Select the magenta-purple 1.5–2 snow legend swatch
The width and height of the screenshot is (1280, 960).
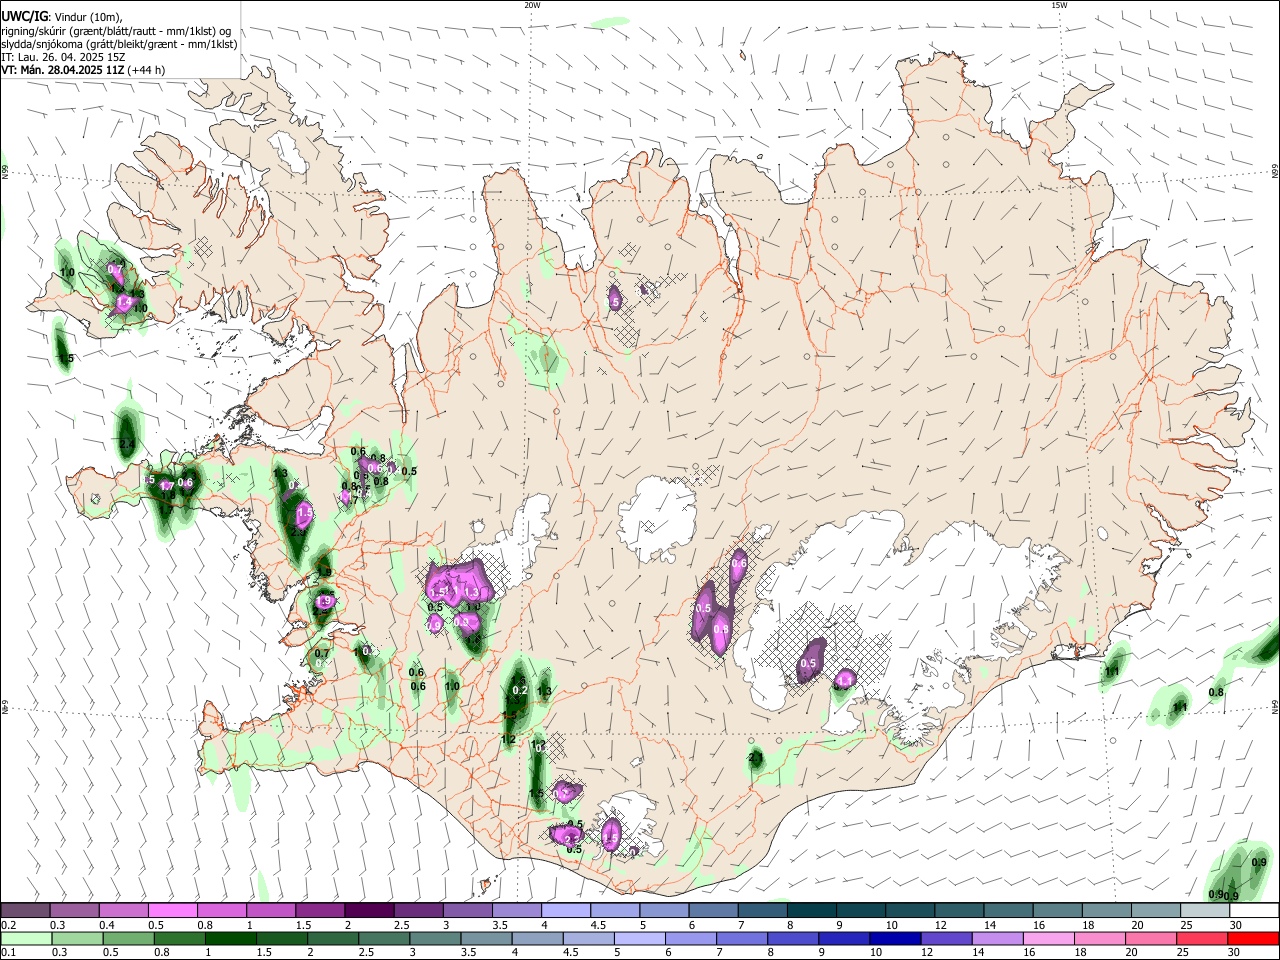coord(320,911)
